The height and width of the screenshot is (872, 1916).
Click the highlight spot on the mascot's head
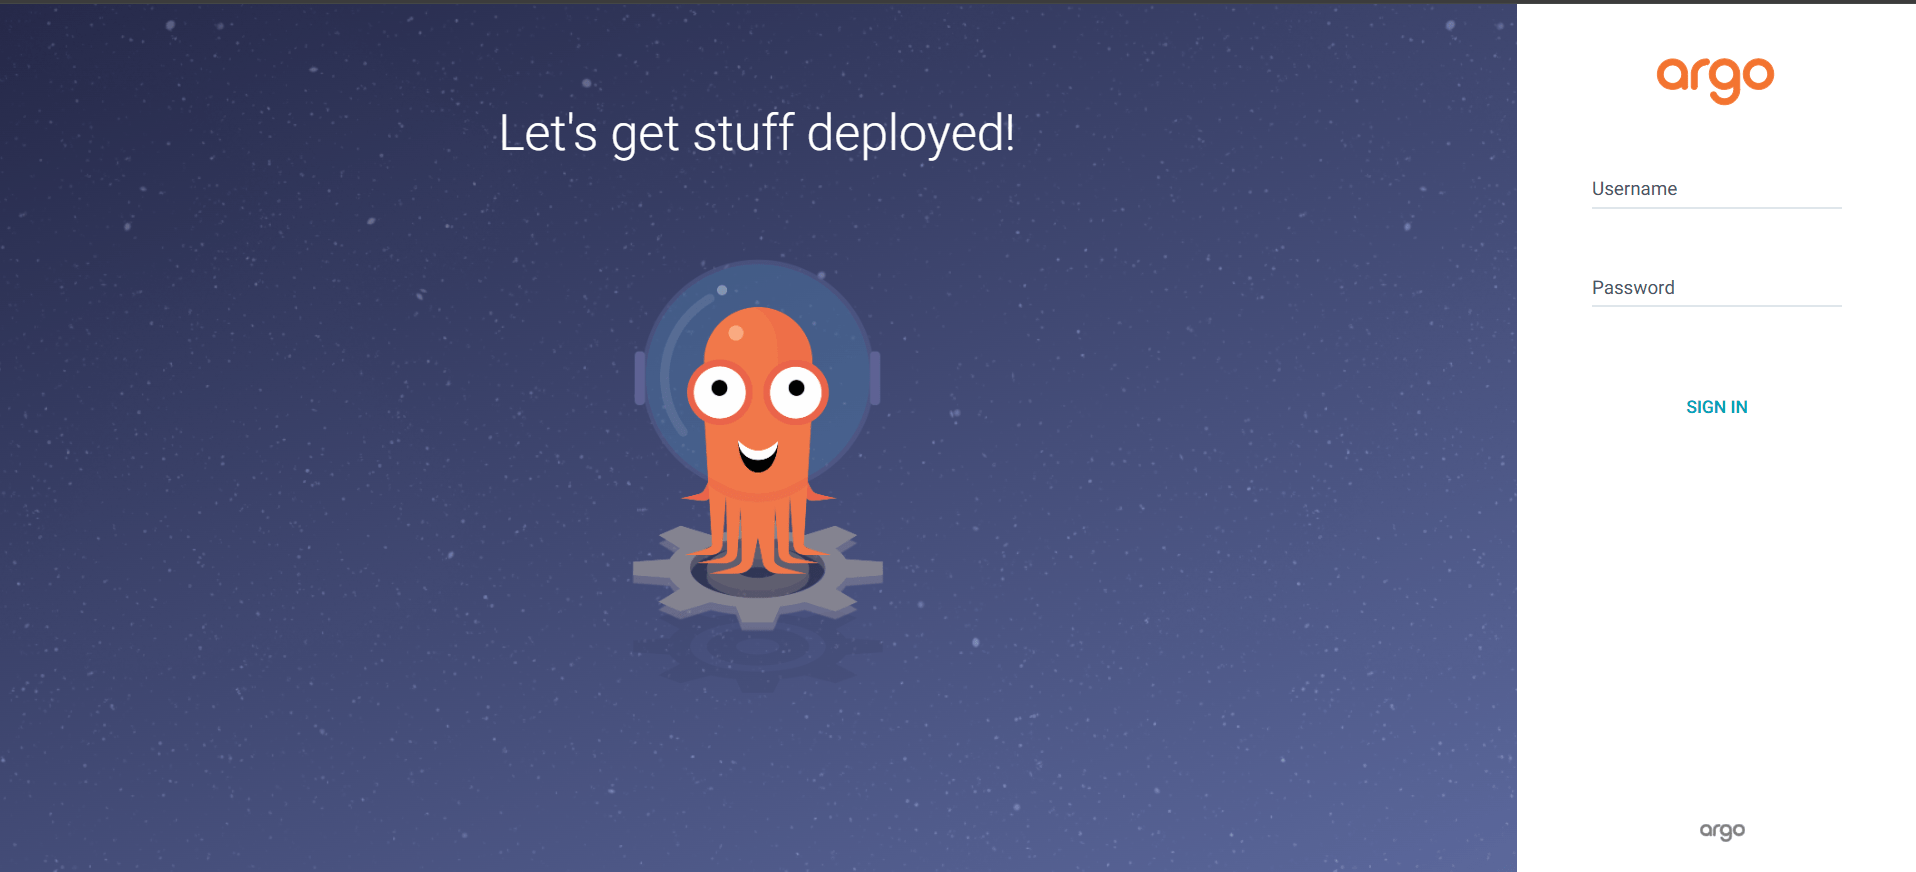tap(736, 333)
